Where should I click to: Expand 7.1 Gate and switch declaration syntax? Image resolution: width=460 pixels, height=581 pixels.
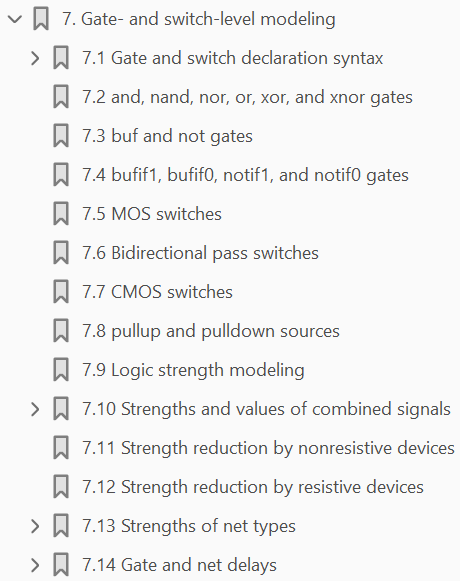pos(35,58)
